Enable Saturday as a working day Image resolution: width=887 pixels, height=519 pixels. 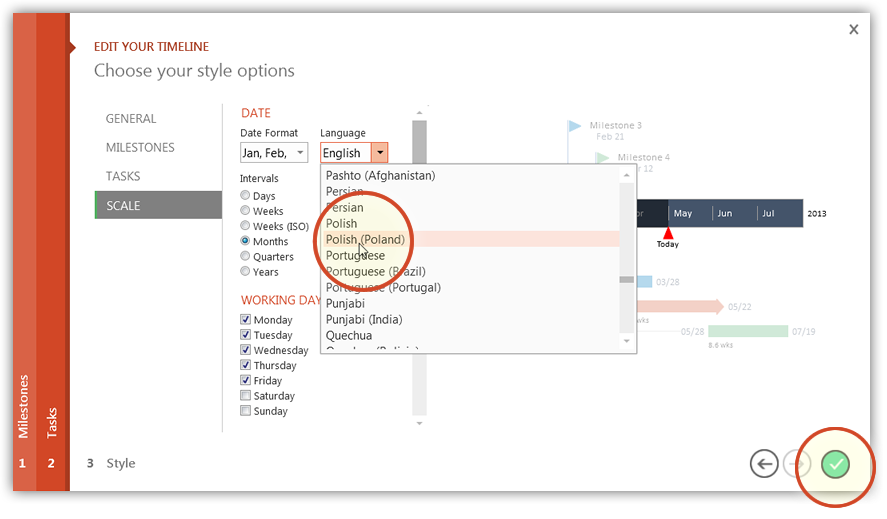coord(246,396)
